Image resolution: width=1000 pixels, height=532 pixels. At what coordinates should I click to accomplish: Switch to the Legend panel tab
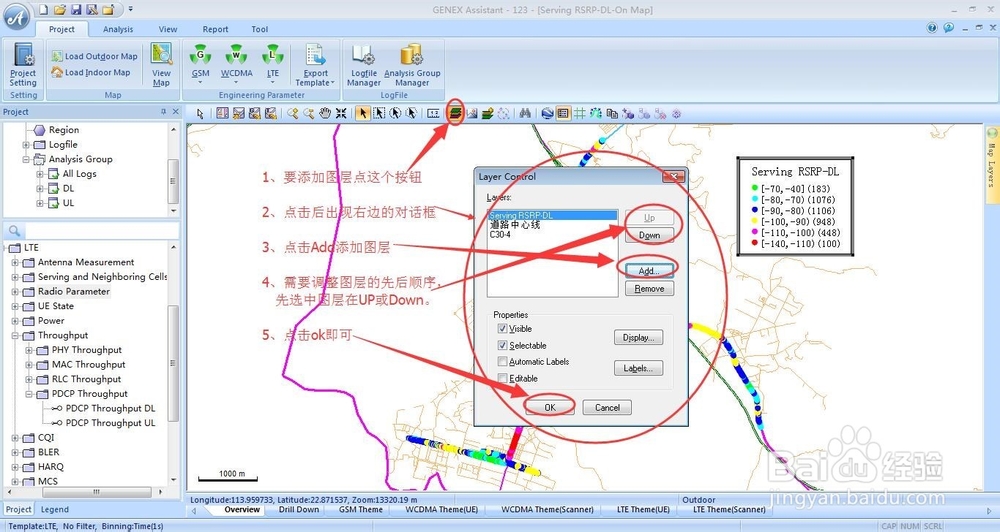[x=55, y=510]
